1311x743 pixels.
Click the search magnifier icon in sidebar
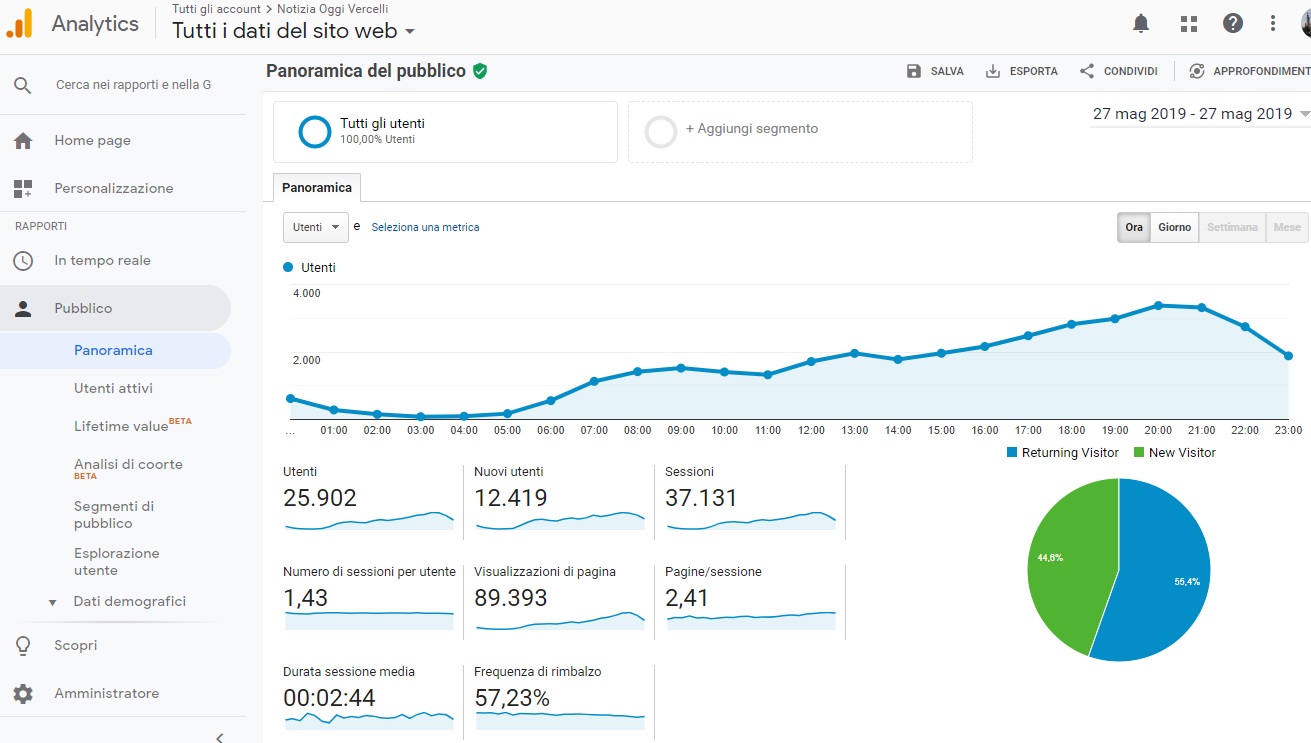click(23, 85)
